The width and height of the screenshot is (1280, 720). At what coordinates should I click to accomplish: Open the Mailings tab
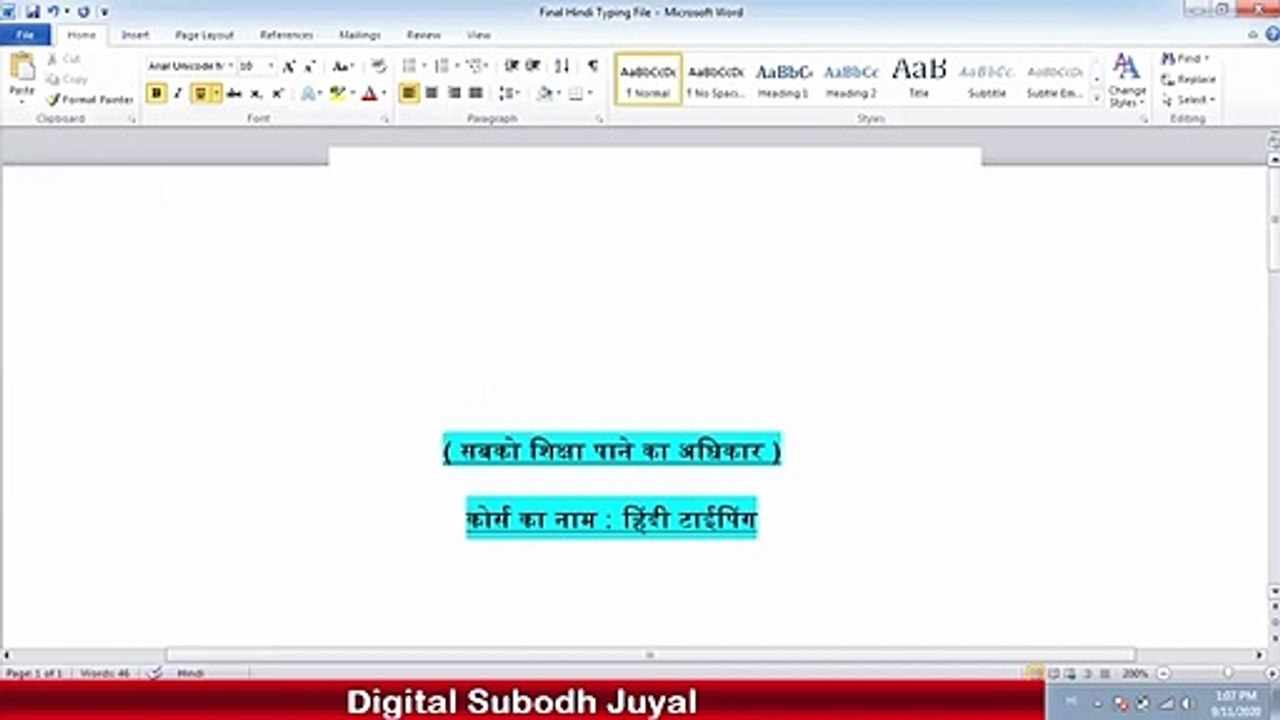[x=359, y=35]
